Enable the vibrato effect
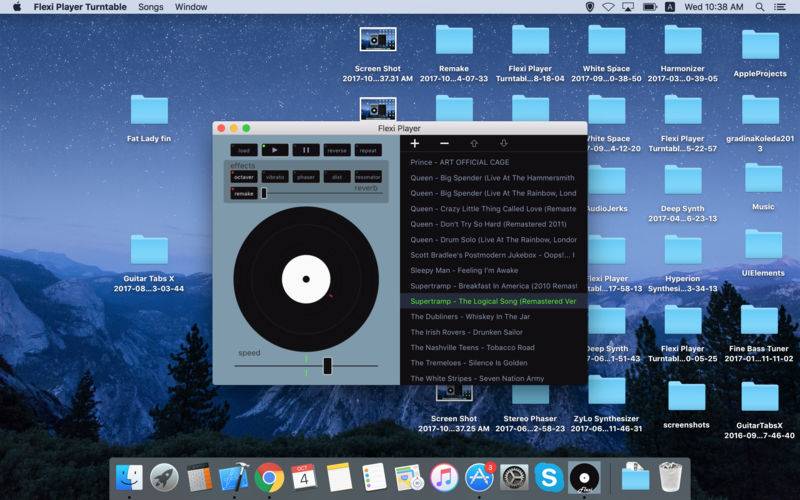800x500 pixels. [275, 177]
